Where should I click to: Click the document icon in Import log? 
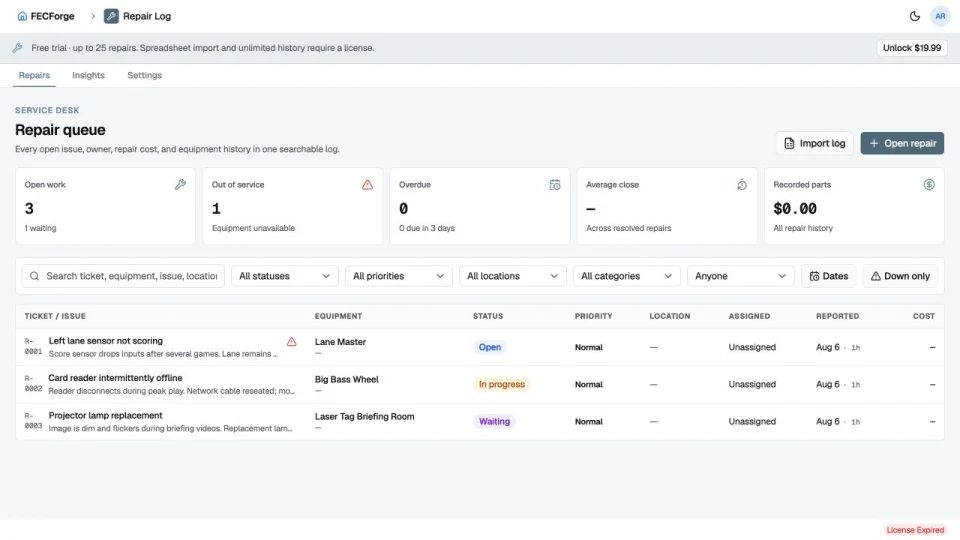(x=789, y=143)
